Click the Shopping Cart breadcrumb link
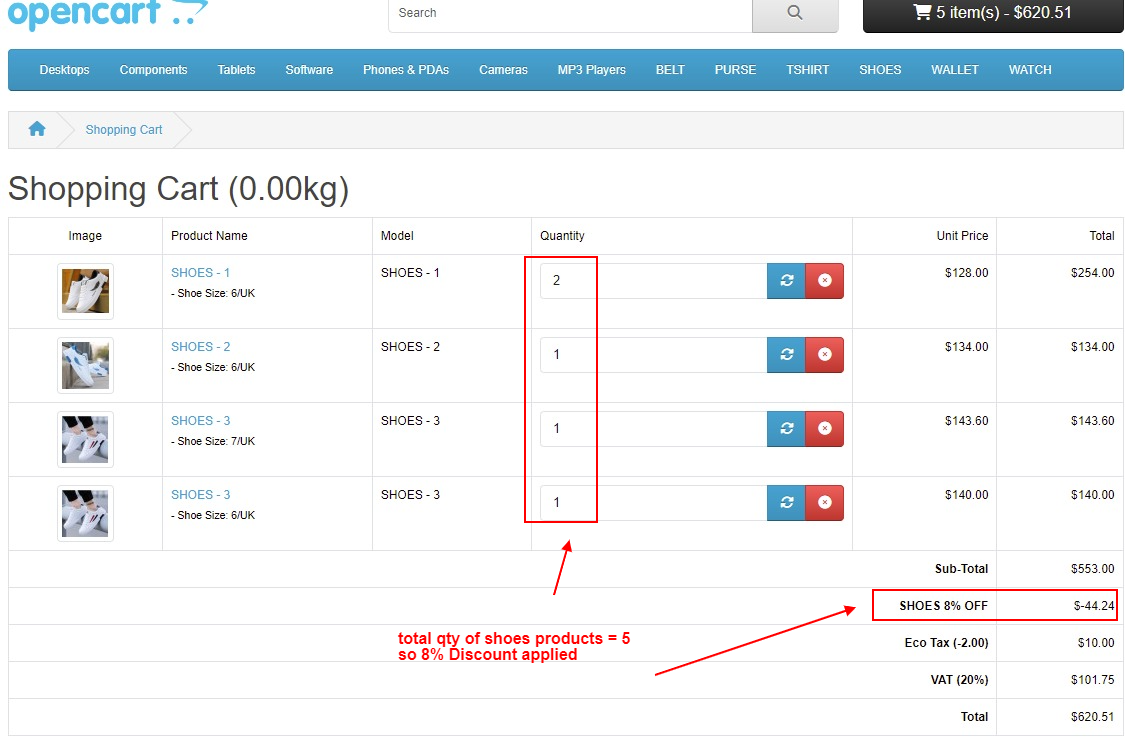This screenshot has height=745, width=1125. (124, 130)
